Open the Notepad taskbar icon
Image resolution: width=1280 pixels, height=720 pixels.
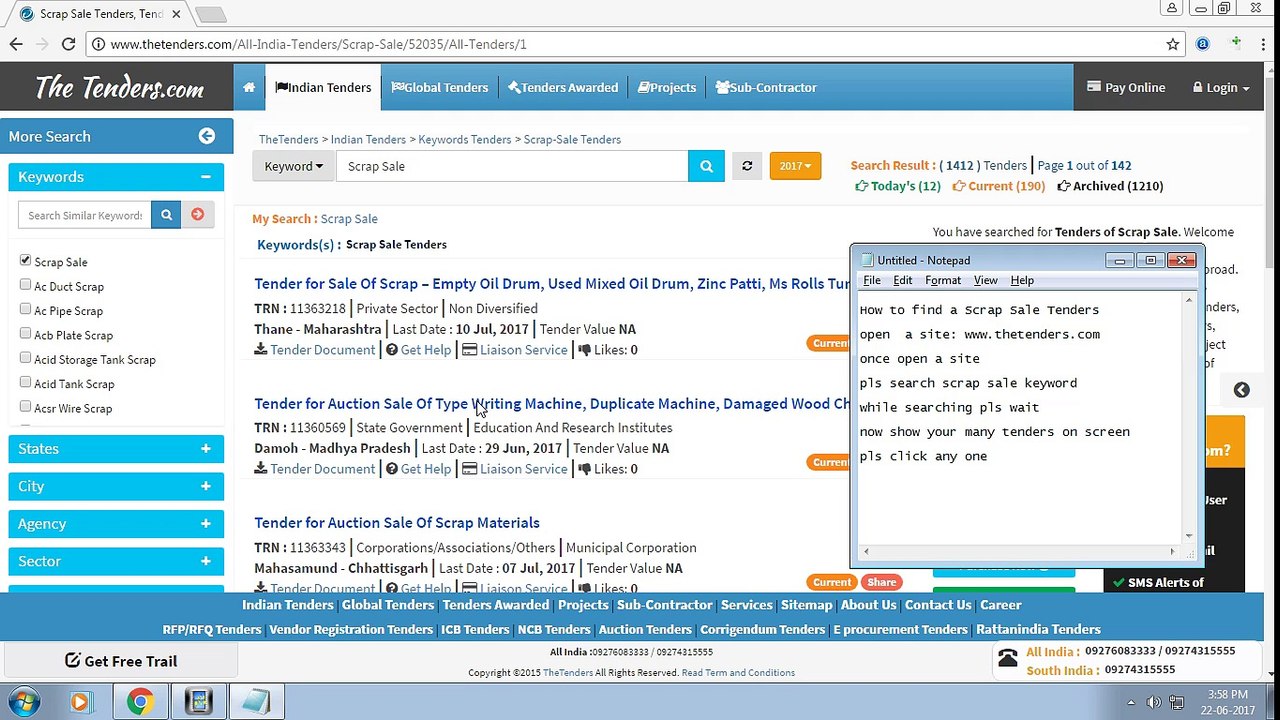256,702
